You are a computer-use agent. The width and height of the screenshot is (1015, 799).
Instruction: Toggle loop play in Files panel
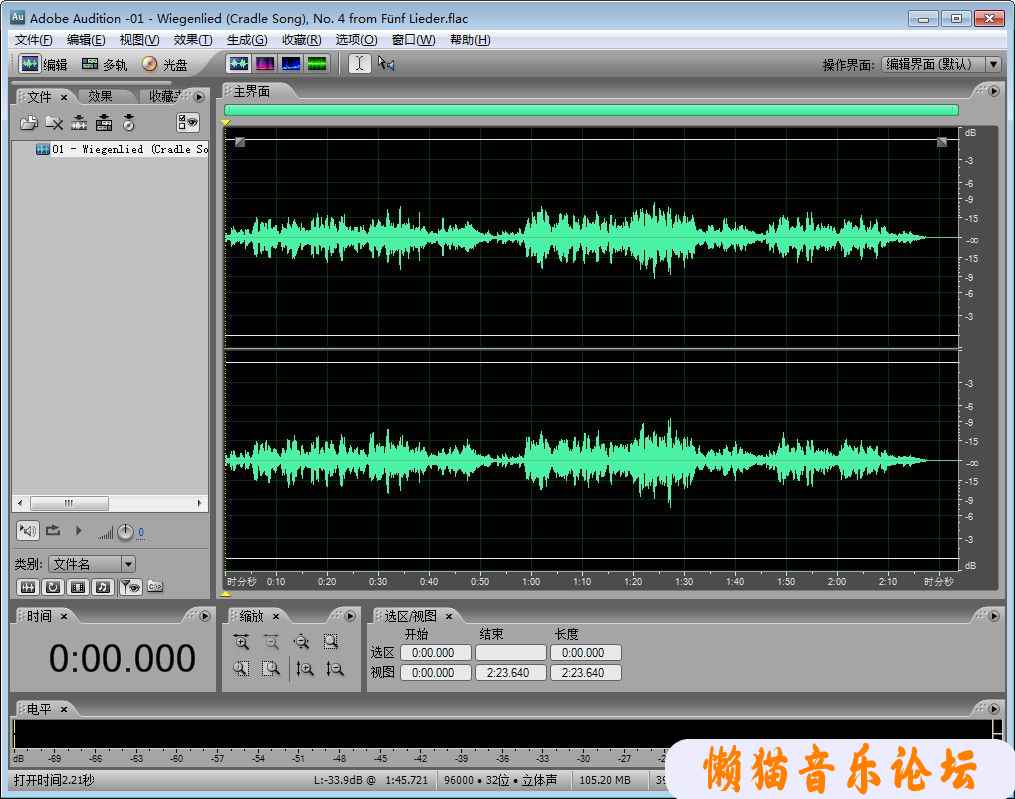coord(53,531)
